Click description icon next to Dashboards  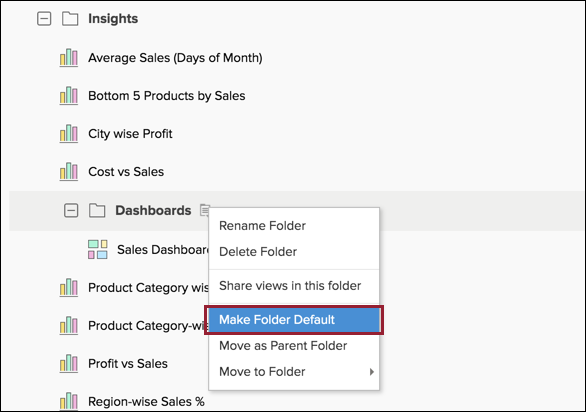[x=204, y=210]
